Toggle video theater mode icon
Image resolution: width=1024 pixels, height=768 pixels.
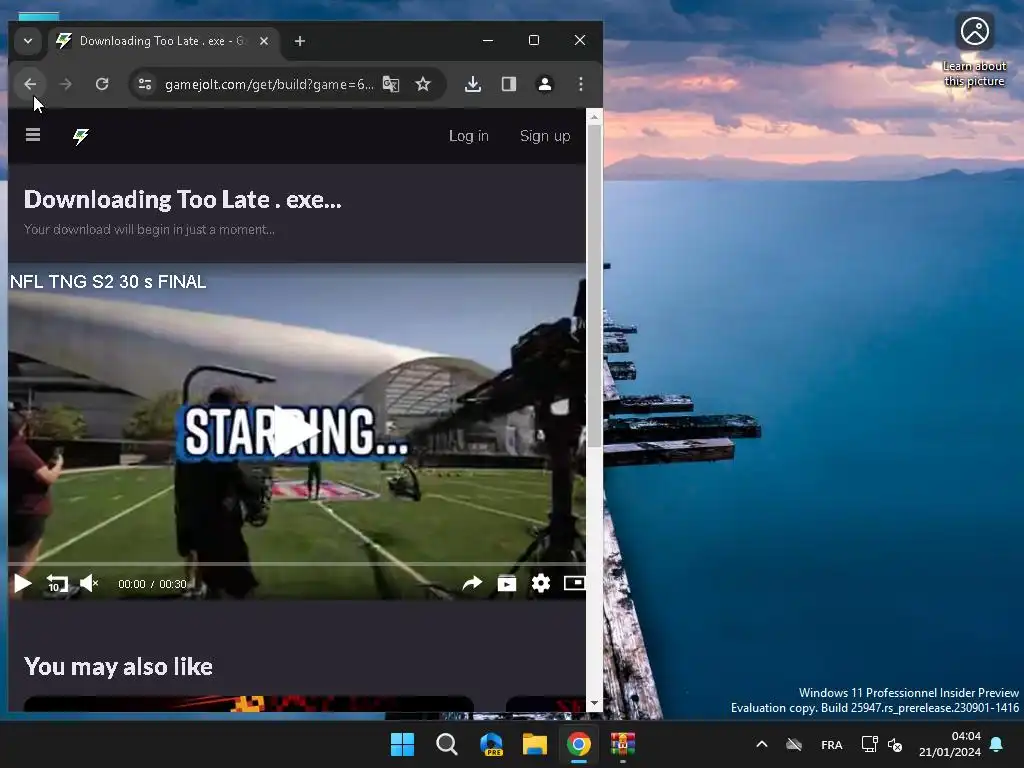point(574,583)
